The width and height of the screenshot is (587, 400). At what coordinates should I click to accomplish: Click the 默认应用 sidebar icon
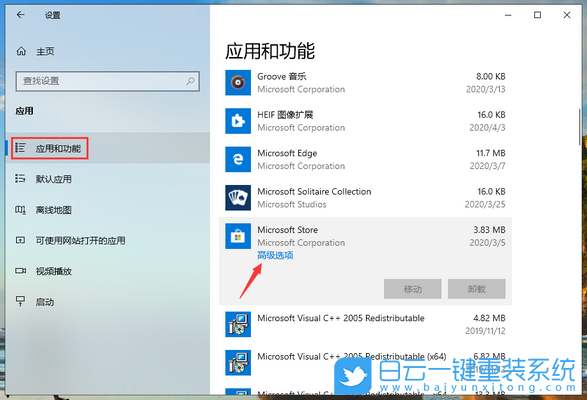pos(20,179)
